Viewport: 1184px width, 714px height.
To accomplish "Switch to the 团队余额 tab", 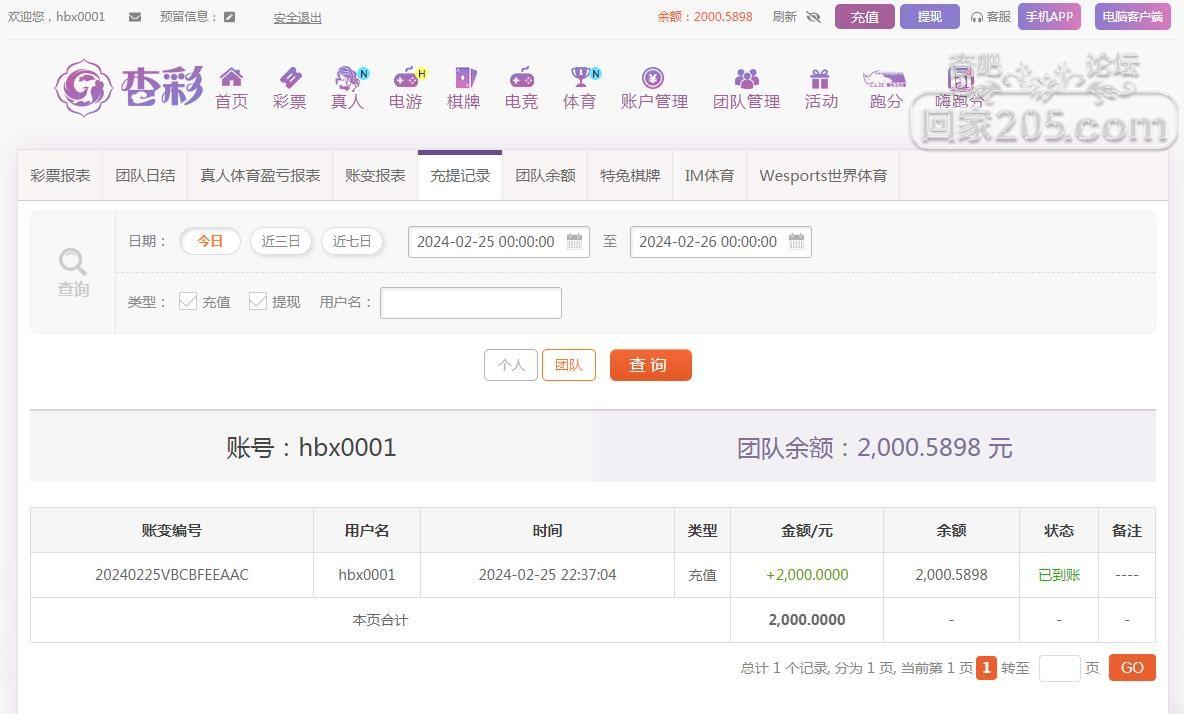I will [545, 176].
